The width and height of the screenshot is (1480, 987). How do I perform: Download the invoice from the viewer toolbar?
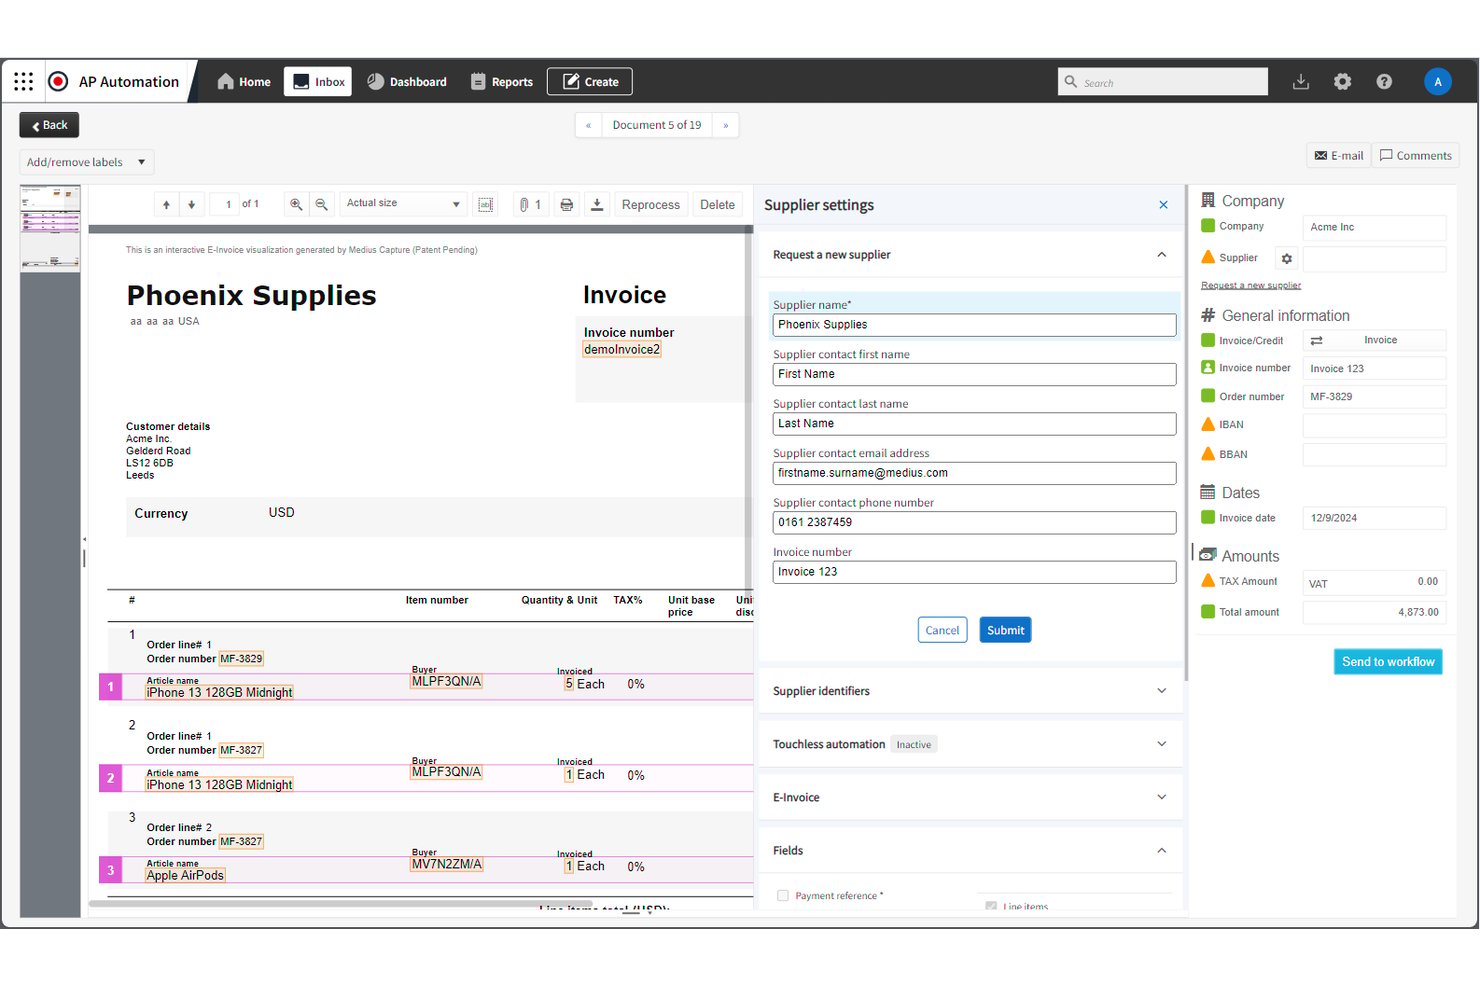[x=597, y=204]
